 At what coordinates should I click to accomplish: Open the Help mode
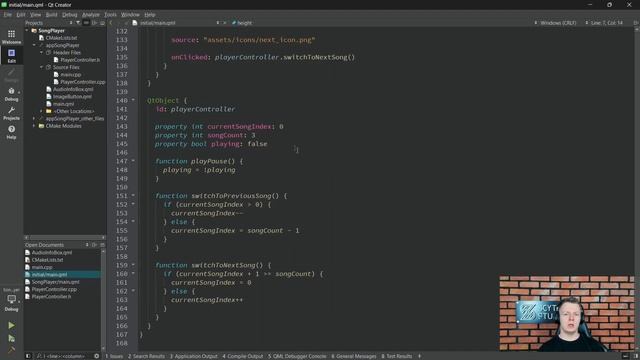tap(11, 132)
